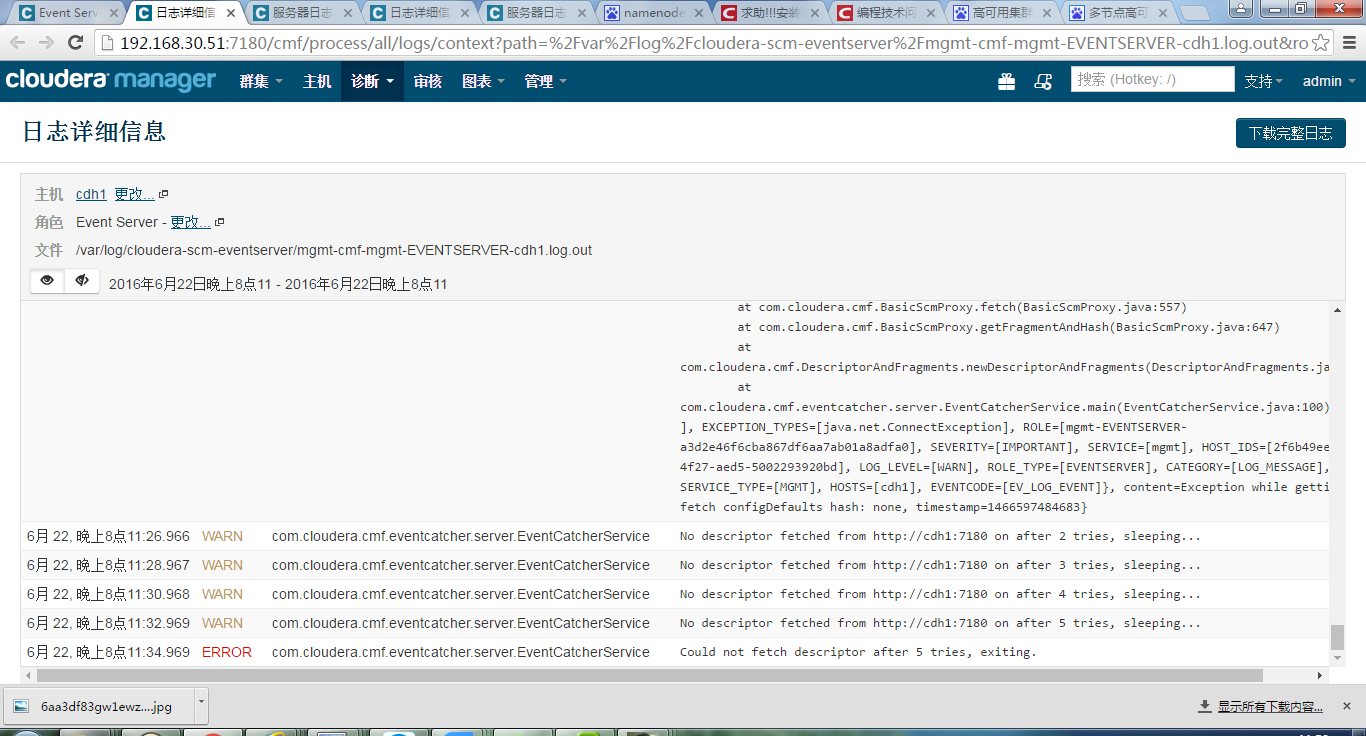Screen dimensions: 1366x736
Task: Reload the page with browser refresh icon
Action: pyautogui.click(x=75, y=43)
